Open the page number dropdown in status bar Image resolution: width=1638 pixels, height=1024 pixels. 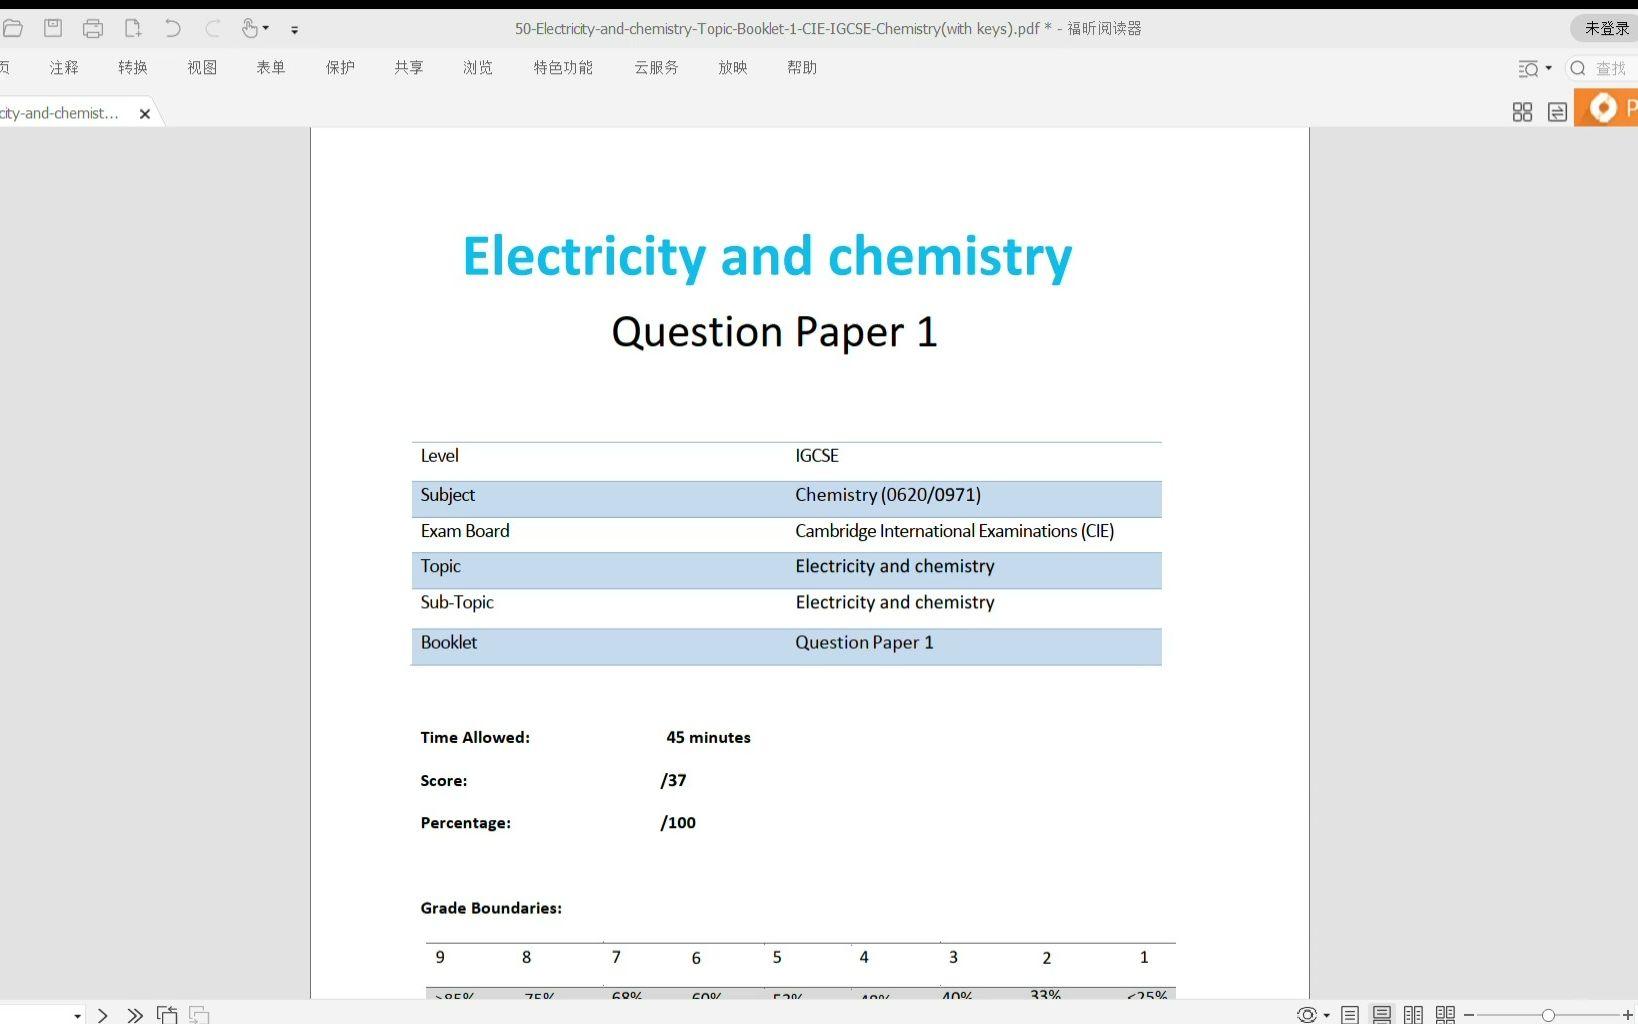pos(78,1016)
